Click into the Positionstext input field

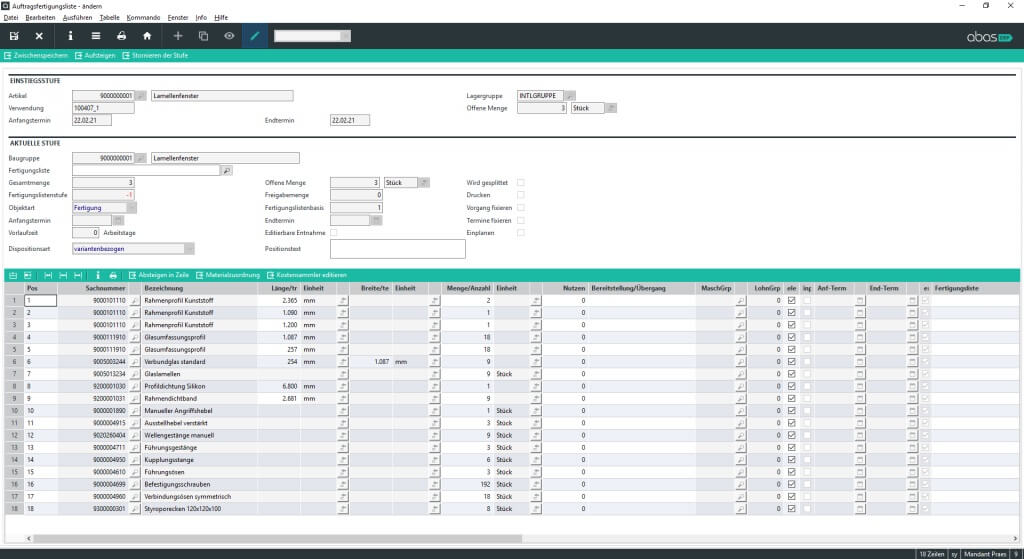pyautogui.click(x=397, y=250)
